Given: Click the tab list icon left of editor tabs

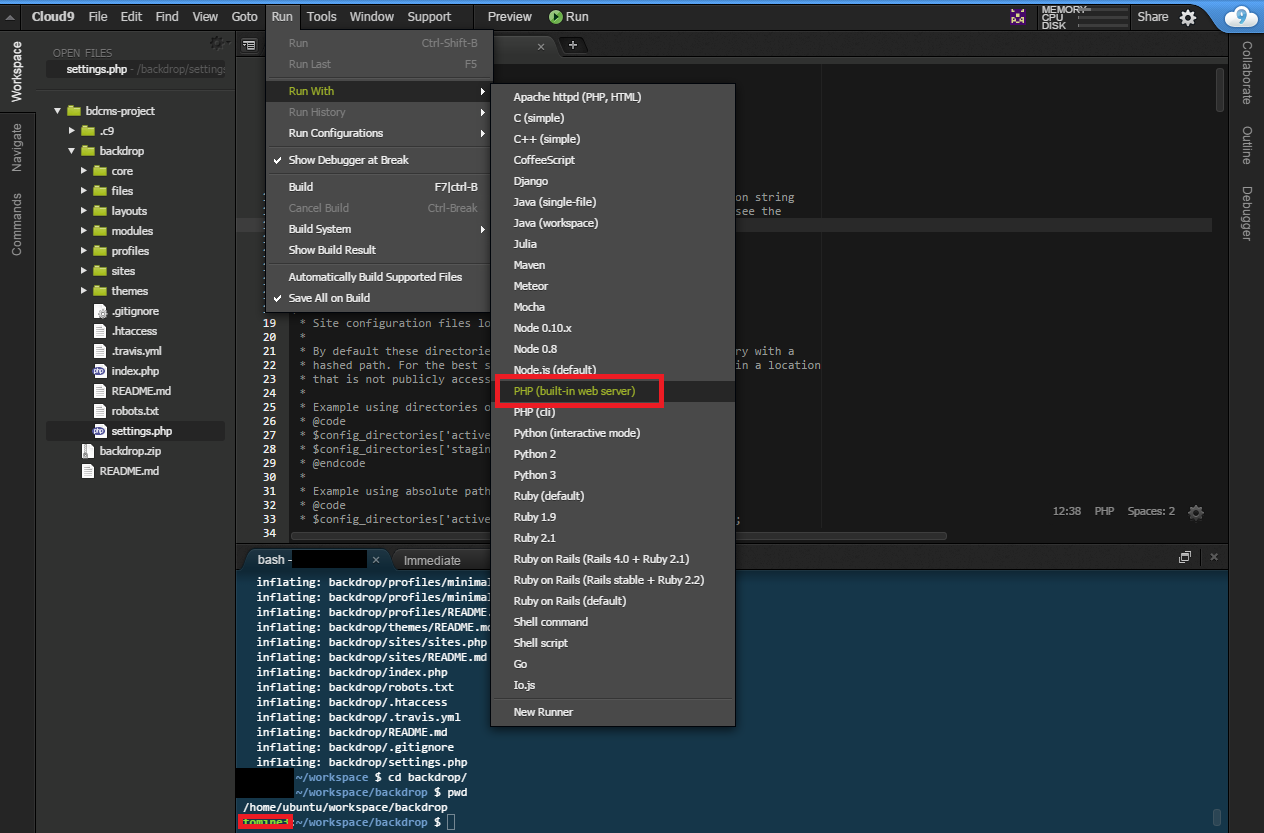Looking at the screenshot, I should tap(249, 45).
